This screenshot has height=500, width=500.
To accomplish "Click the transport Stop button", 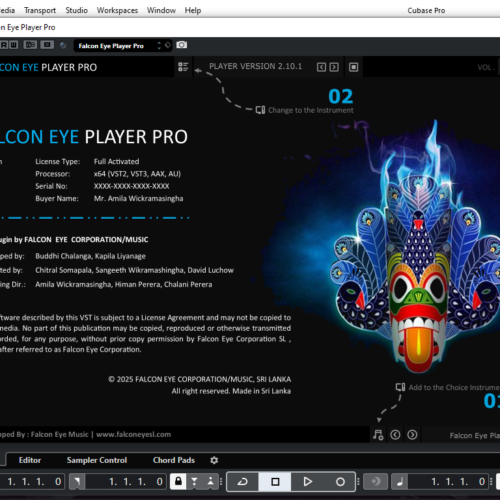I will coord(275,482).
